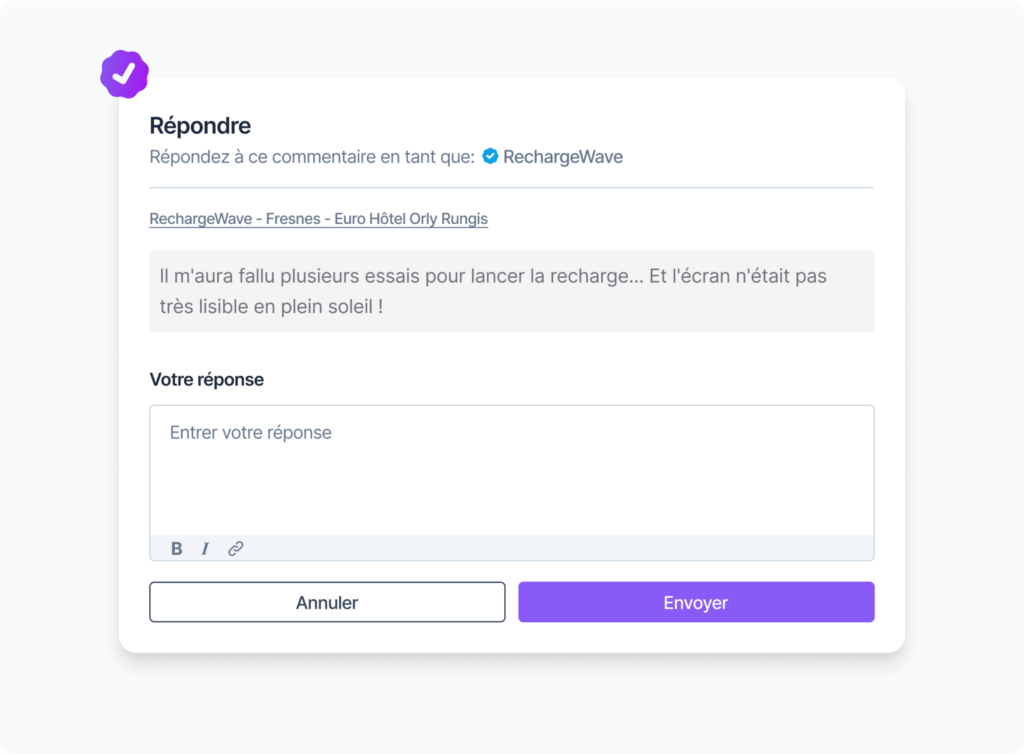This screenshot has height=754, width=1024.
Task: Click the Répondre dialog heading
Action: pyautogui.click(x=200, y=125)
